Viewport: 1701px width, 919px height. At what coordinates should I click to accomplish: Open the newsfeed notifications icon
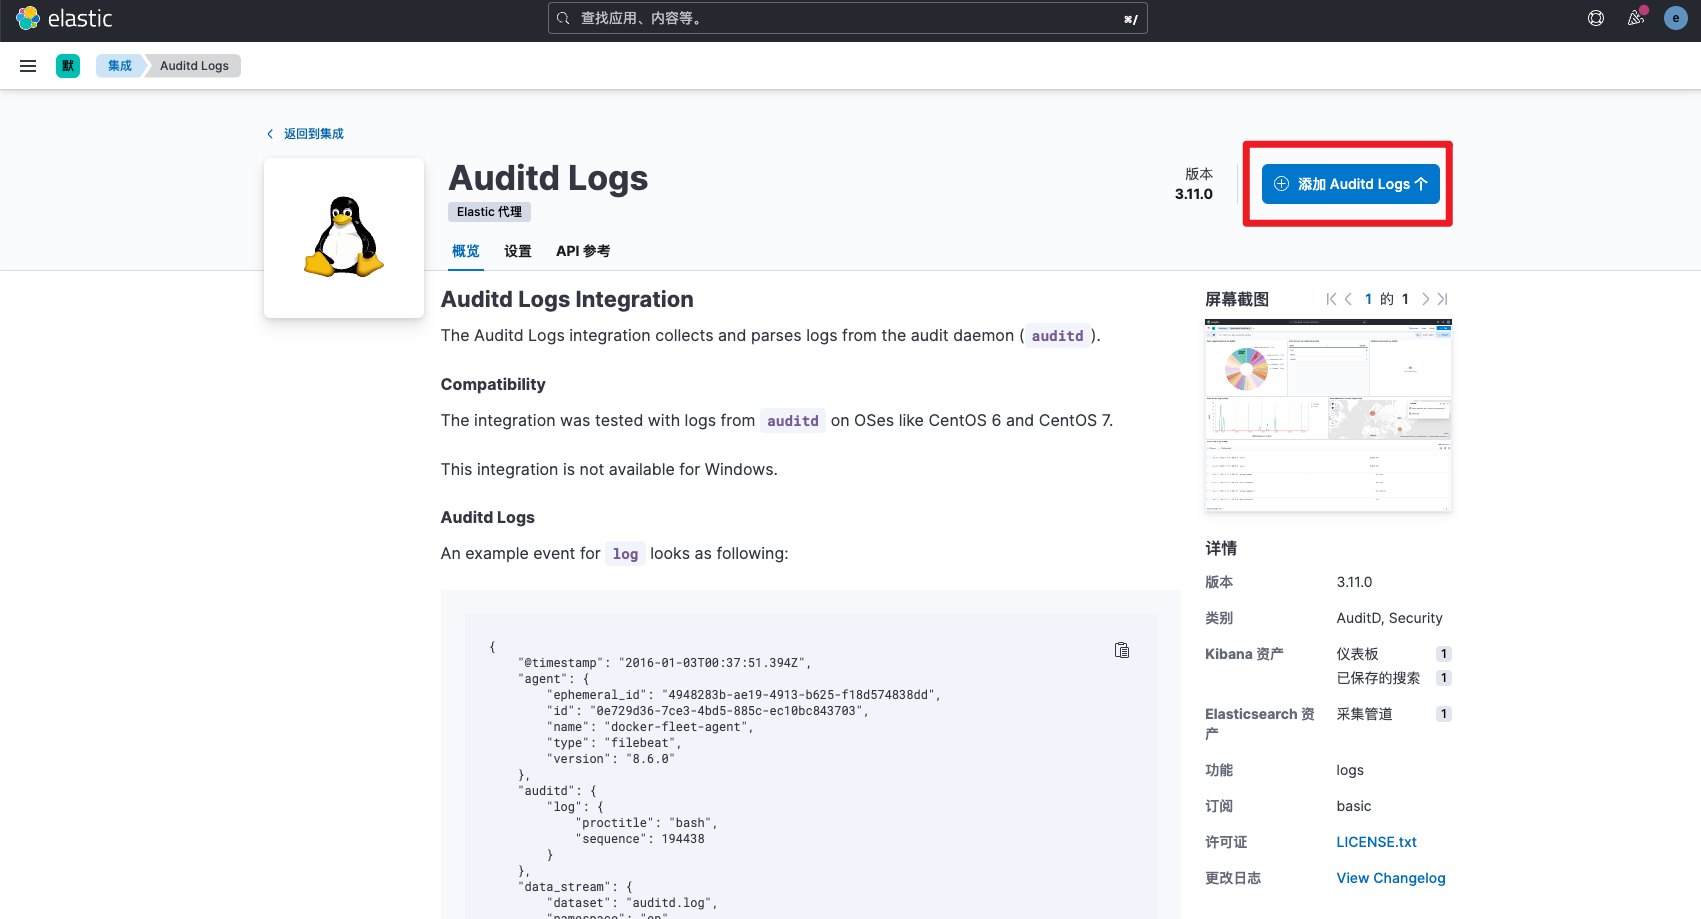pyautogui.click(x=1636, y=18)
